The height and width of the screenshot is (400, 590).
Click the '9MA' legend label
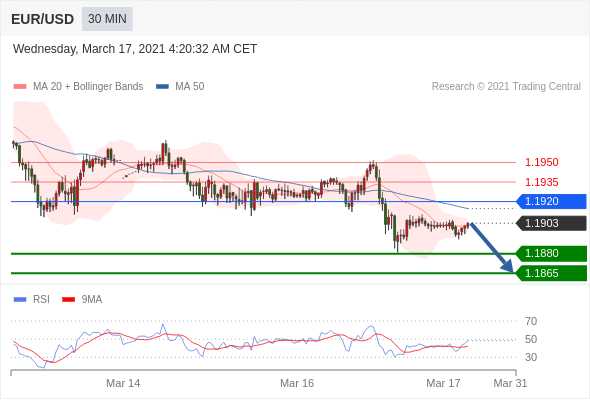pyautogui.click(x=92, y=300)
